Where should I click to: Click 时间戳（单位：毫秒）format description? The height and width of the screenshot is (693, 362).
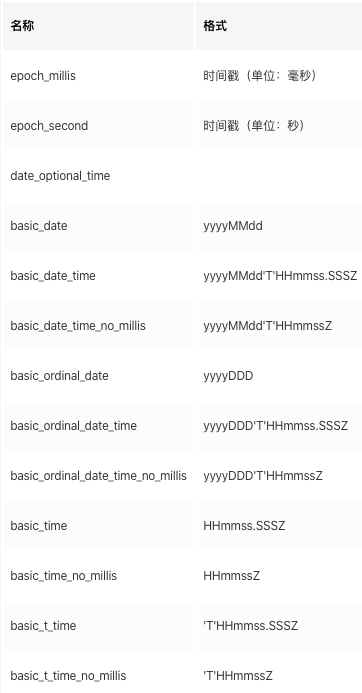(x=260, y=76)
